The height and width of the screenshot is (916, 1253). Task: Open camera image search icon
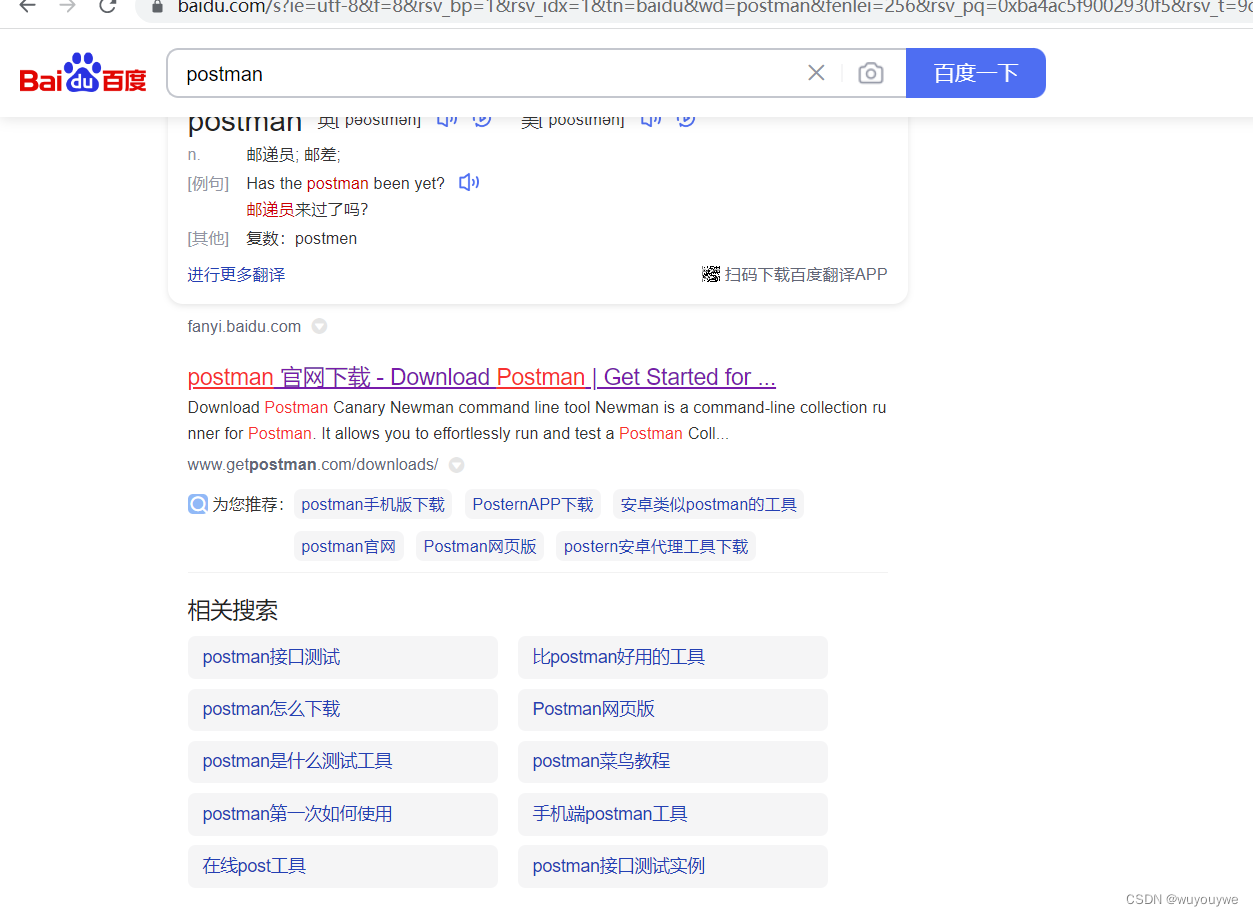[871, 73]
